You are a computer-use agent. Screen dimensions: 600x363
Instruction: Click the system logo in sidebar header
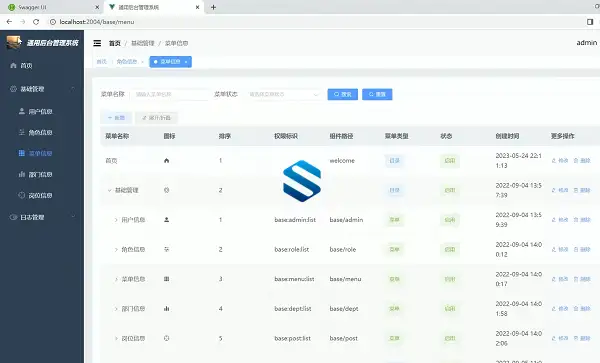[14, 42]
